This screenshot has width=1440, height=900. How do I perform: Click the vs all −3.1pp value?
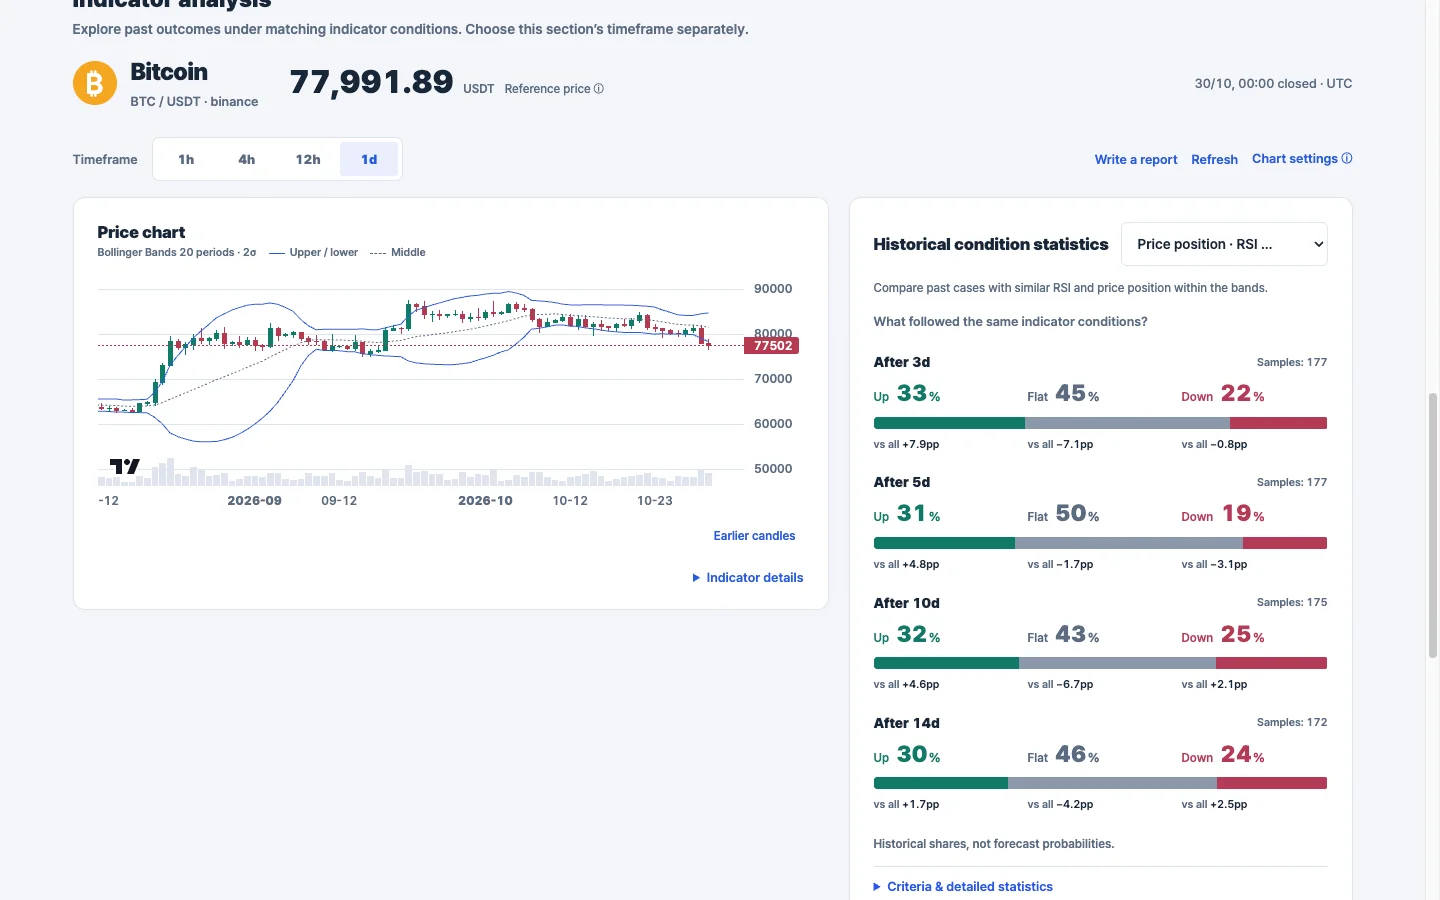click(1214, 565)
